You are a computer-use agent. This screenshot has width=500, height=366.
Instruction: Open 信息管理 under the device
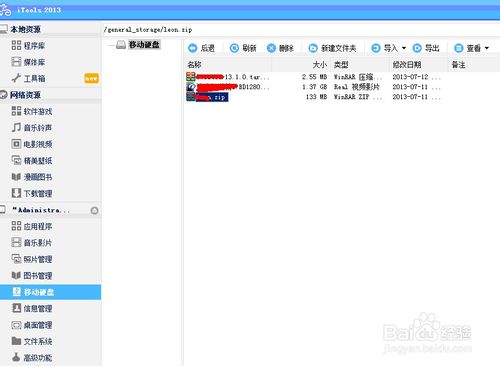pyautogui.click(x=32, y=308)
